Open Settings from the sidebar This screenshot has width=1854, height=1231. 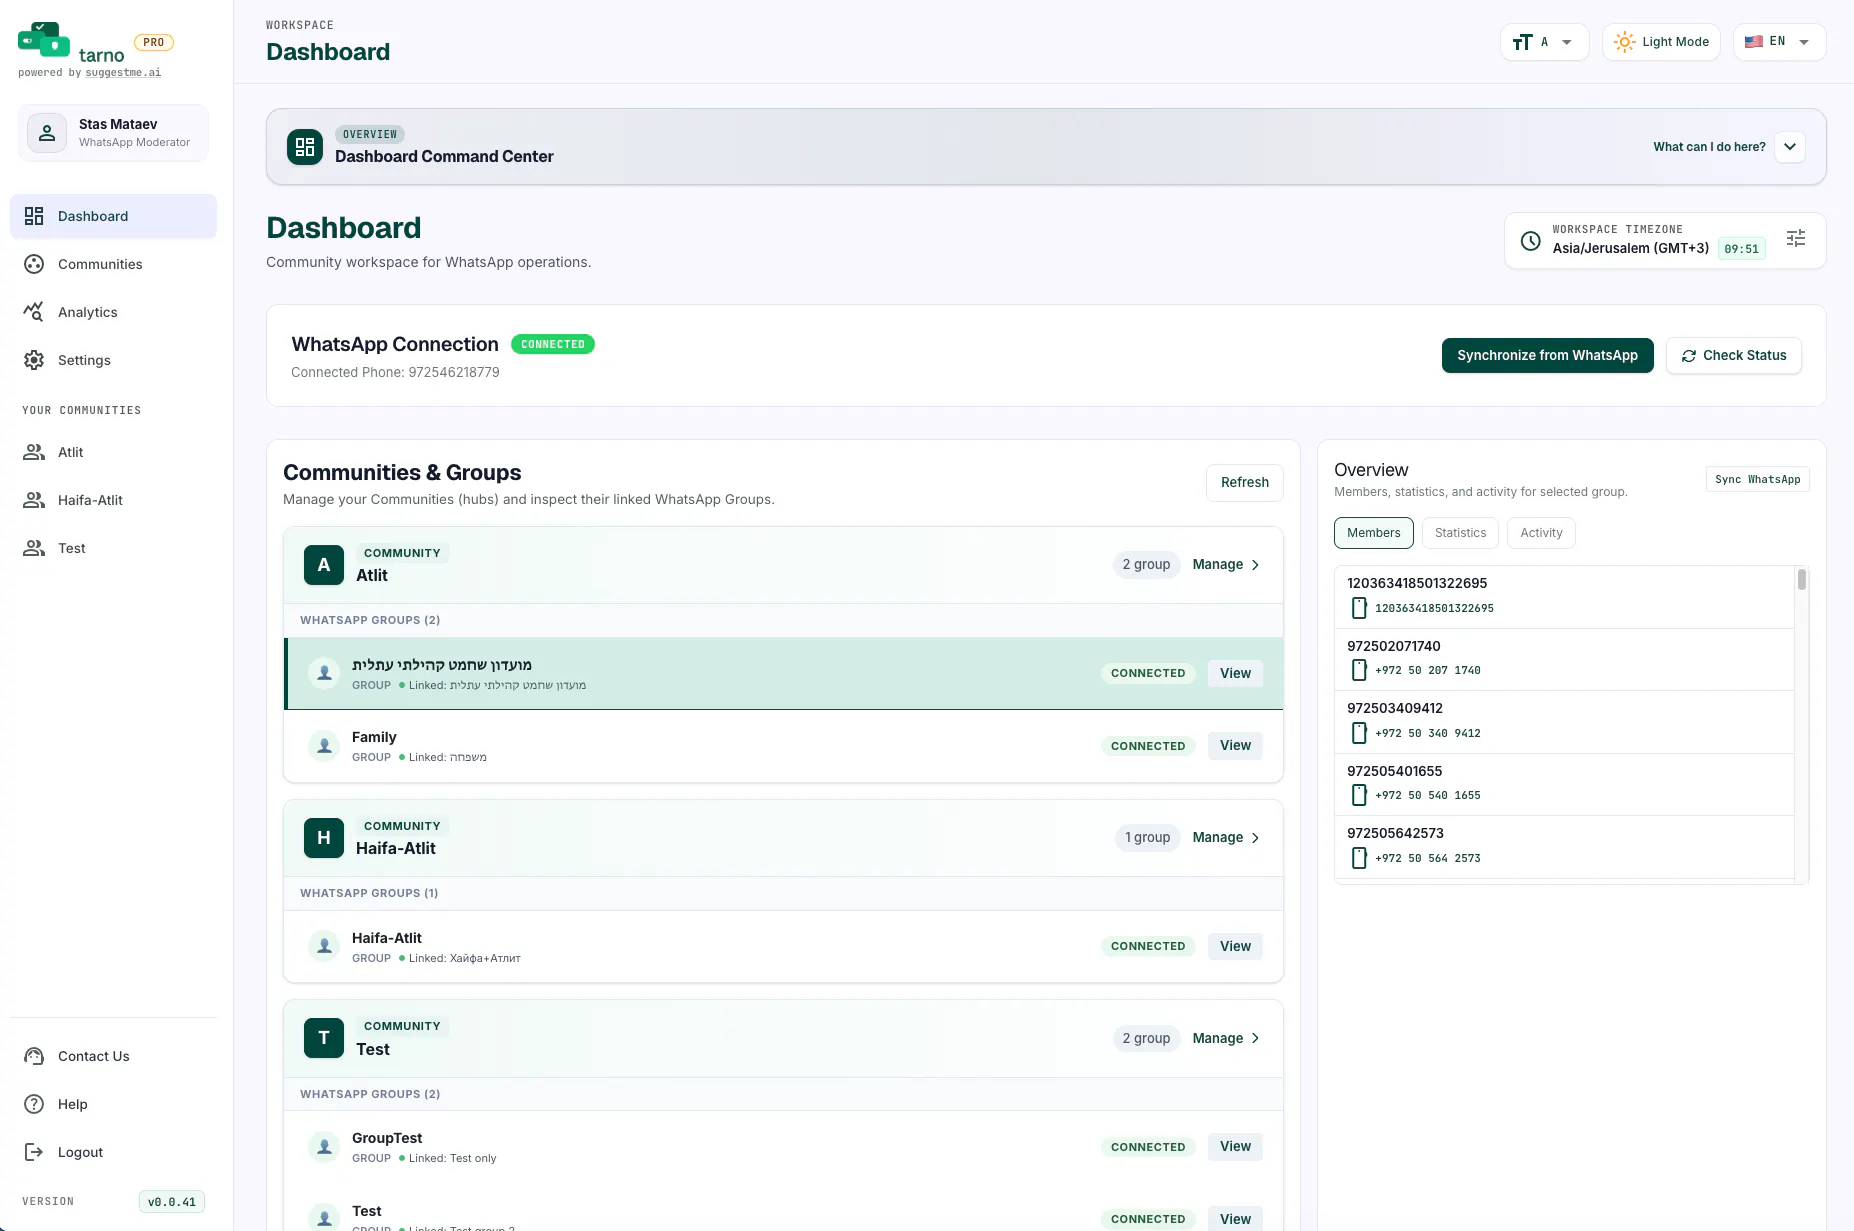point(113,360)
